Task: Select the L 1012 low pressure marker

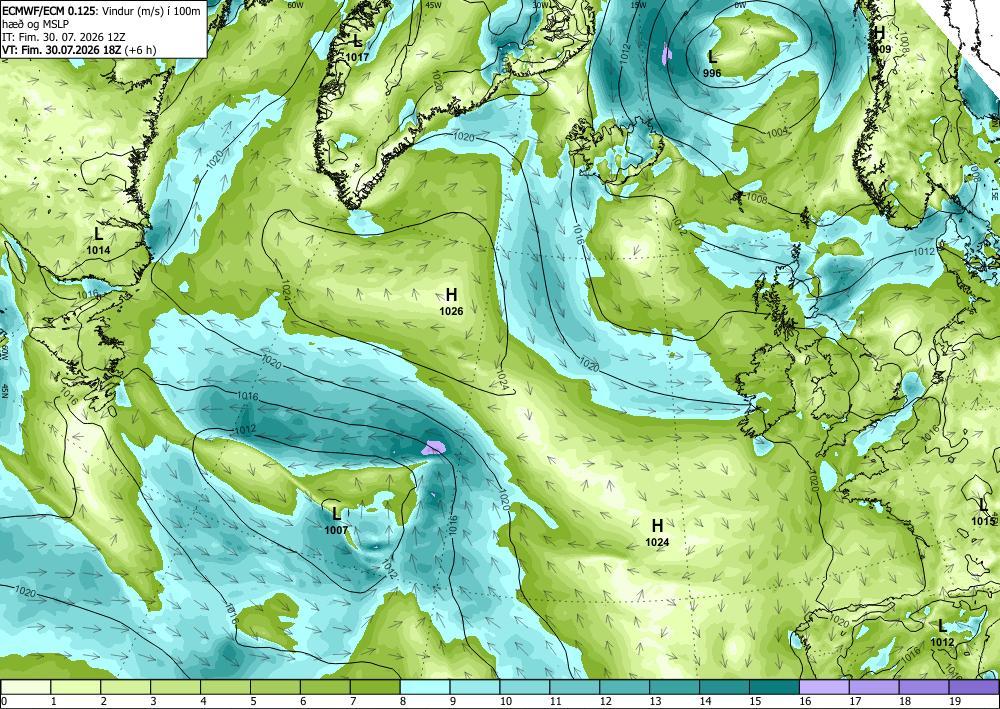Action: point(942,634)
